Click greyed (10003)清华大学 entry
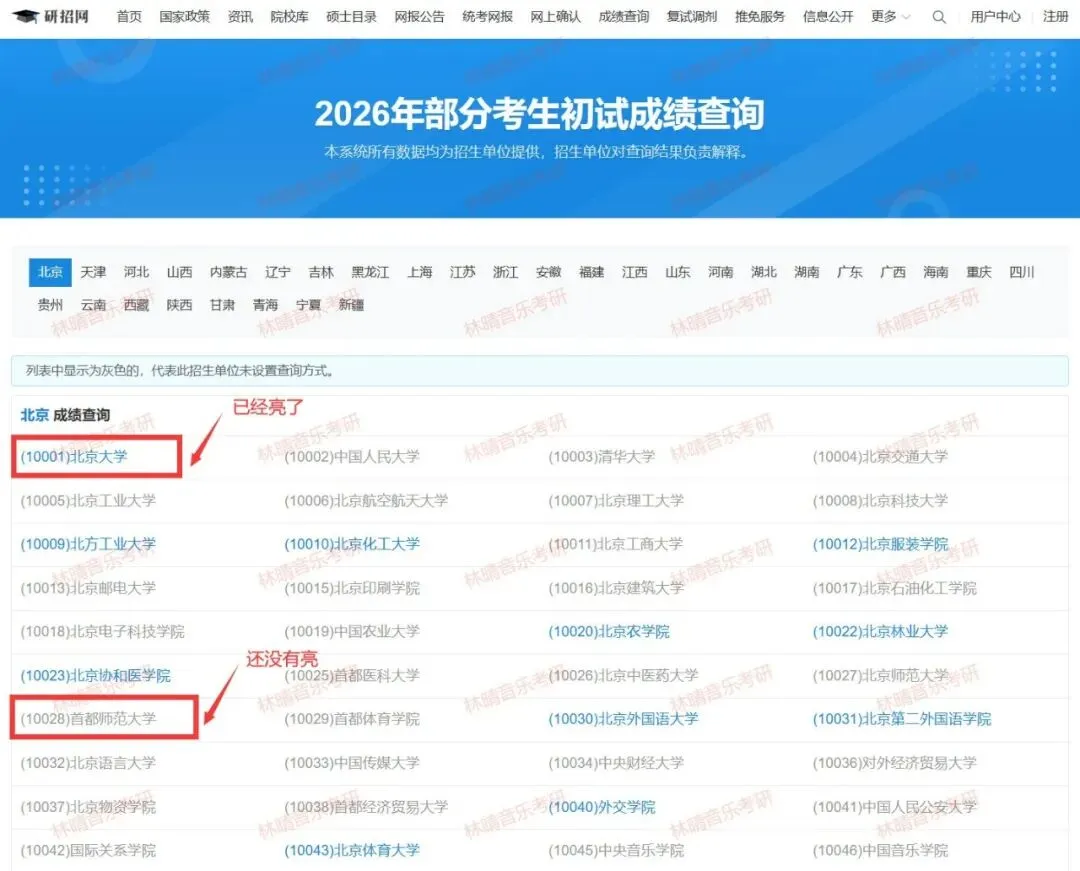Image resolution: width=1080 pixels, height=871 pixels. pos(602,457)
